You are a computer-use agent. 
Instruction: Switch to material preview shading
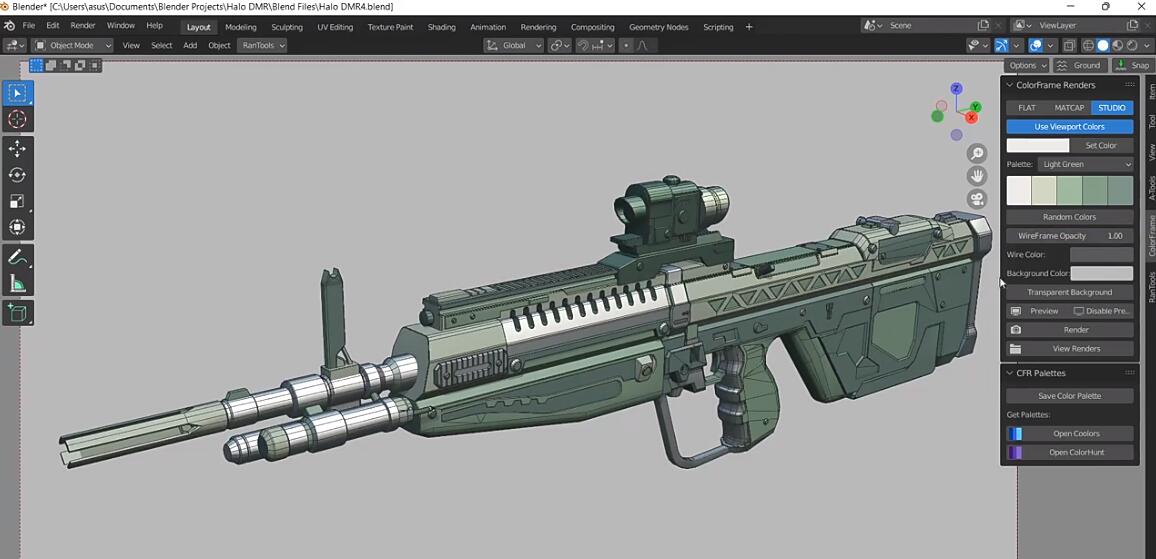click(1118, 45)
